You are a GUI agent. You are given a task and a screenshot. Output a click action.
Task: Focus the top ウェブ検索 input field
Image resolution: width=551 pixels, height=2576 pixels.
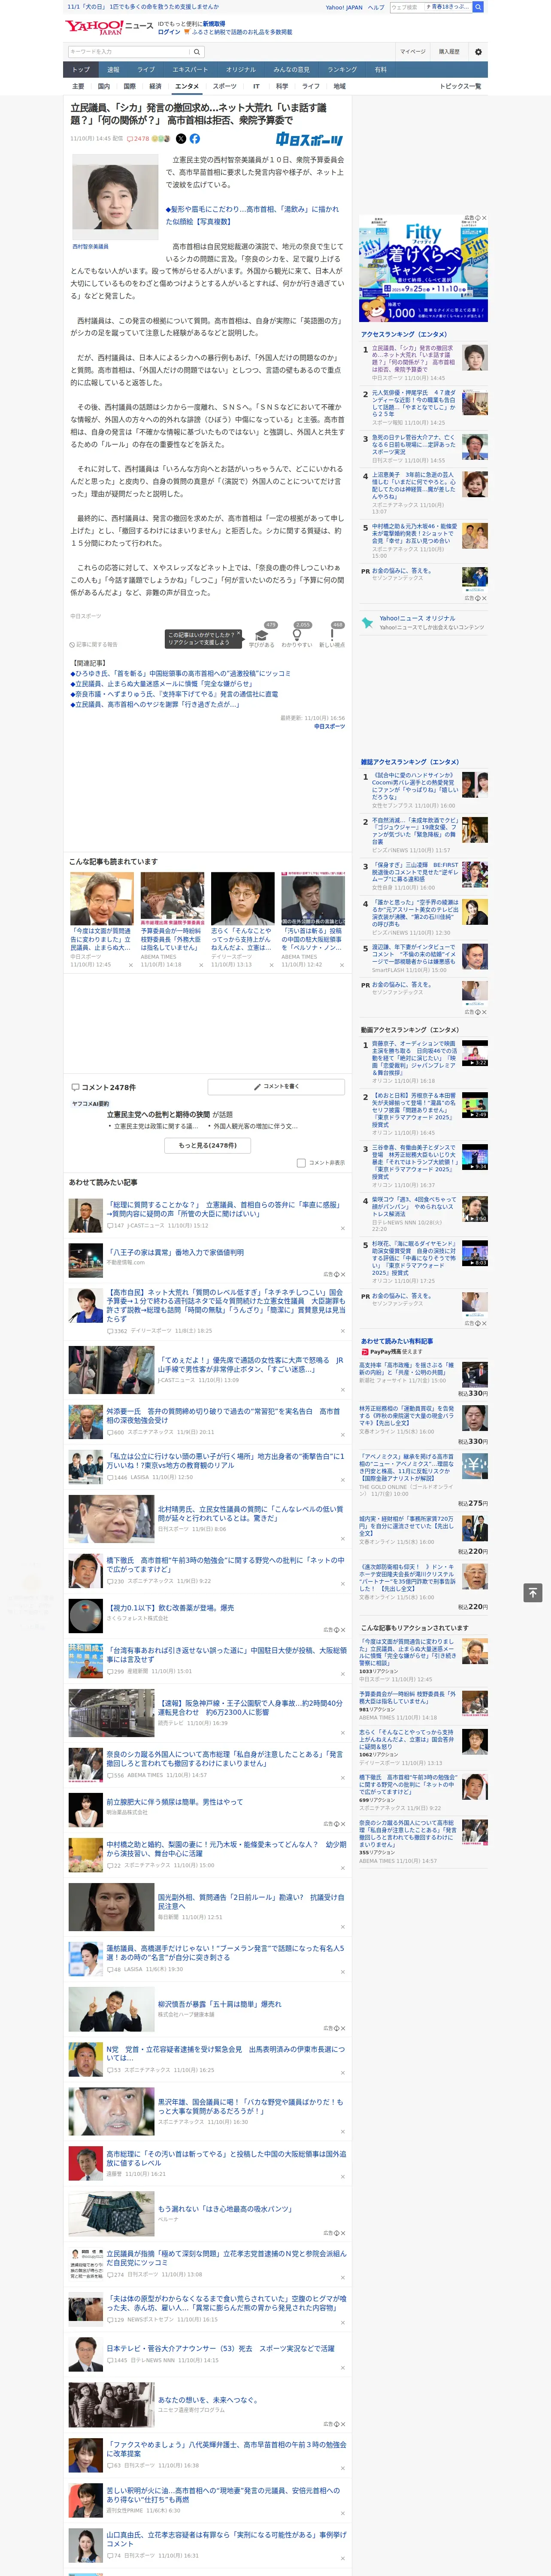point(407,7)
